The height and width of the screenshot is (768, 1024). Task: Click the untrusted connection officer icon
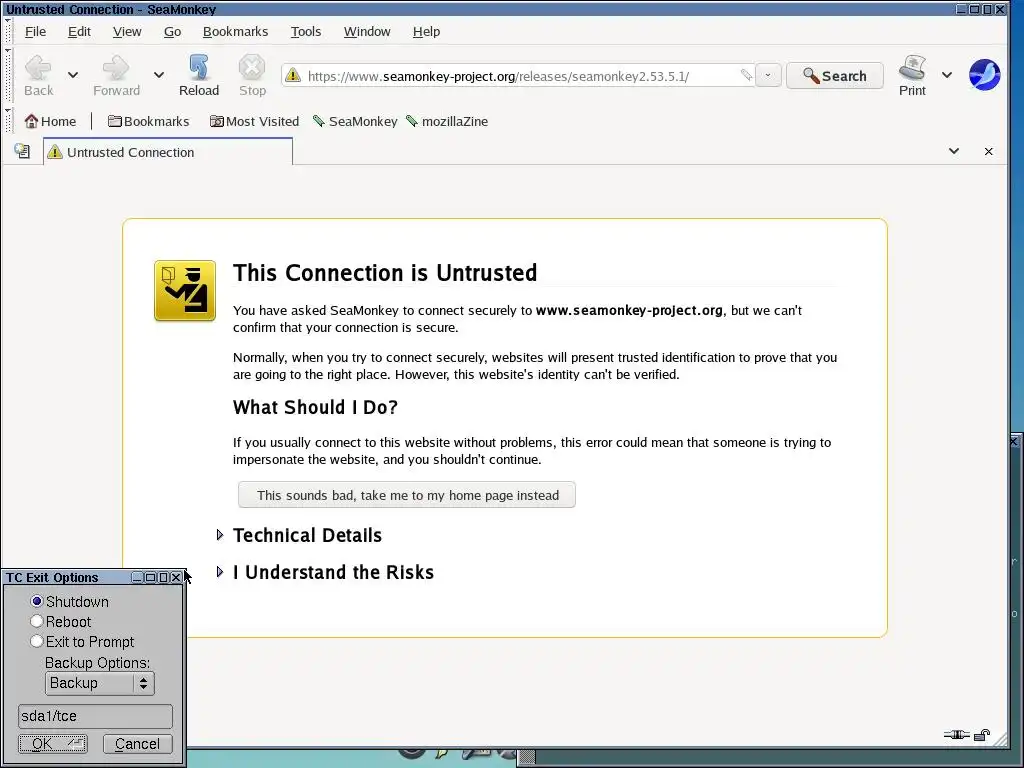(185, 291)
